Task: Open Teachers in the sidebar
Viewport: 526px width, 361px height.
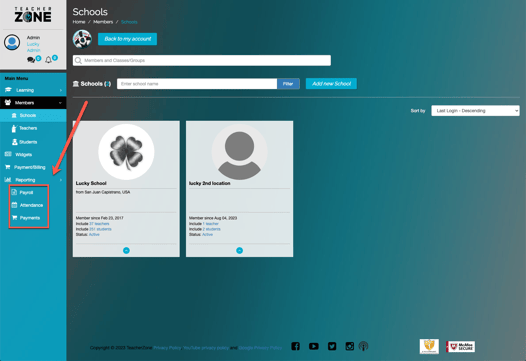Action: (28, 128)
